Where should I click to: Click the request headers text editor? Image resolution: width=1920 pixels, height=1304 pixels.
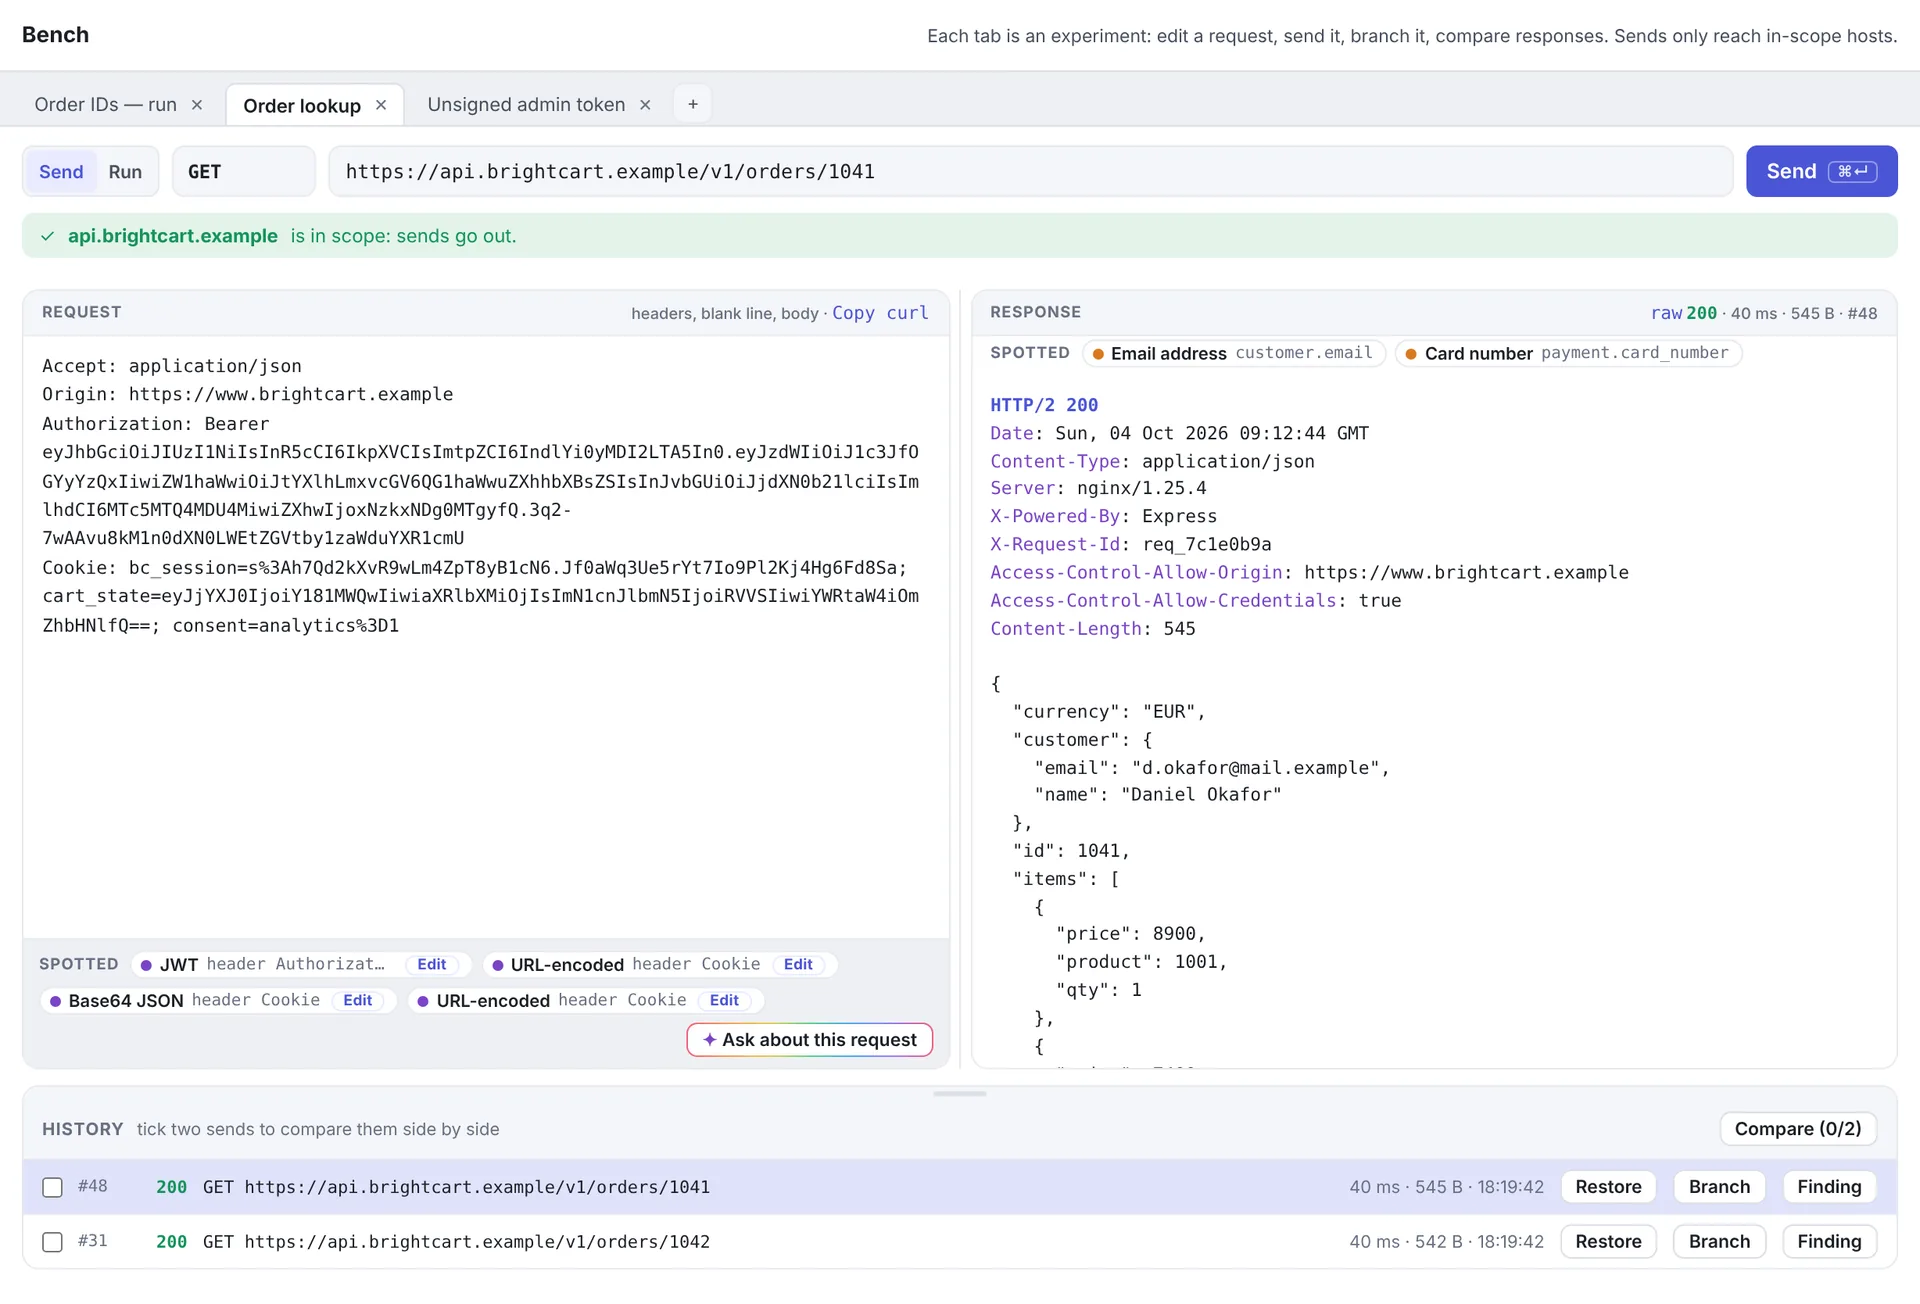tap(486, 636)
